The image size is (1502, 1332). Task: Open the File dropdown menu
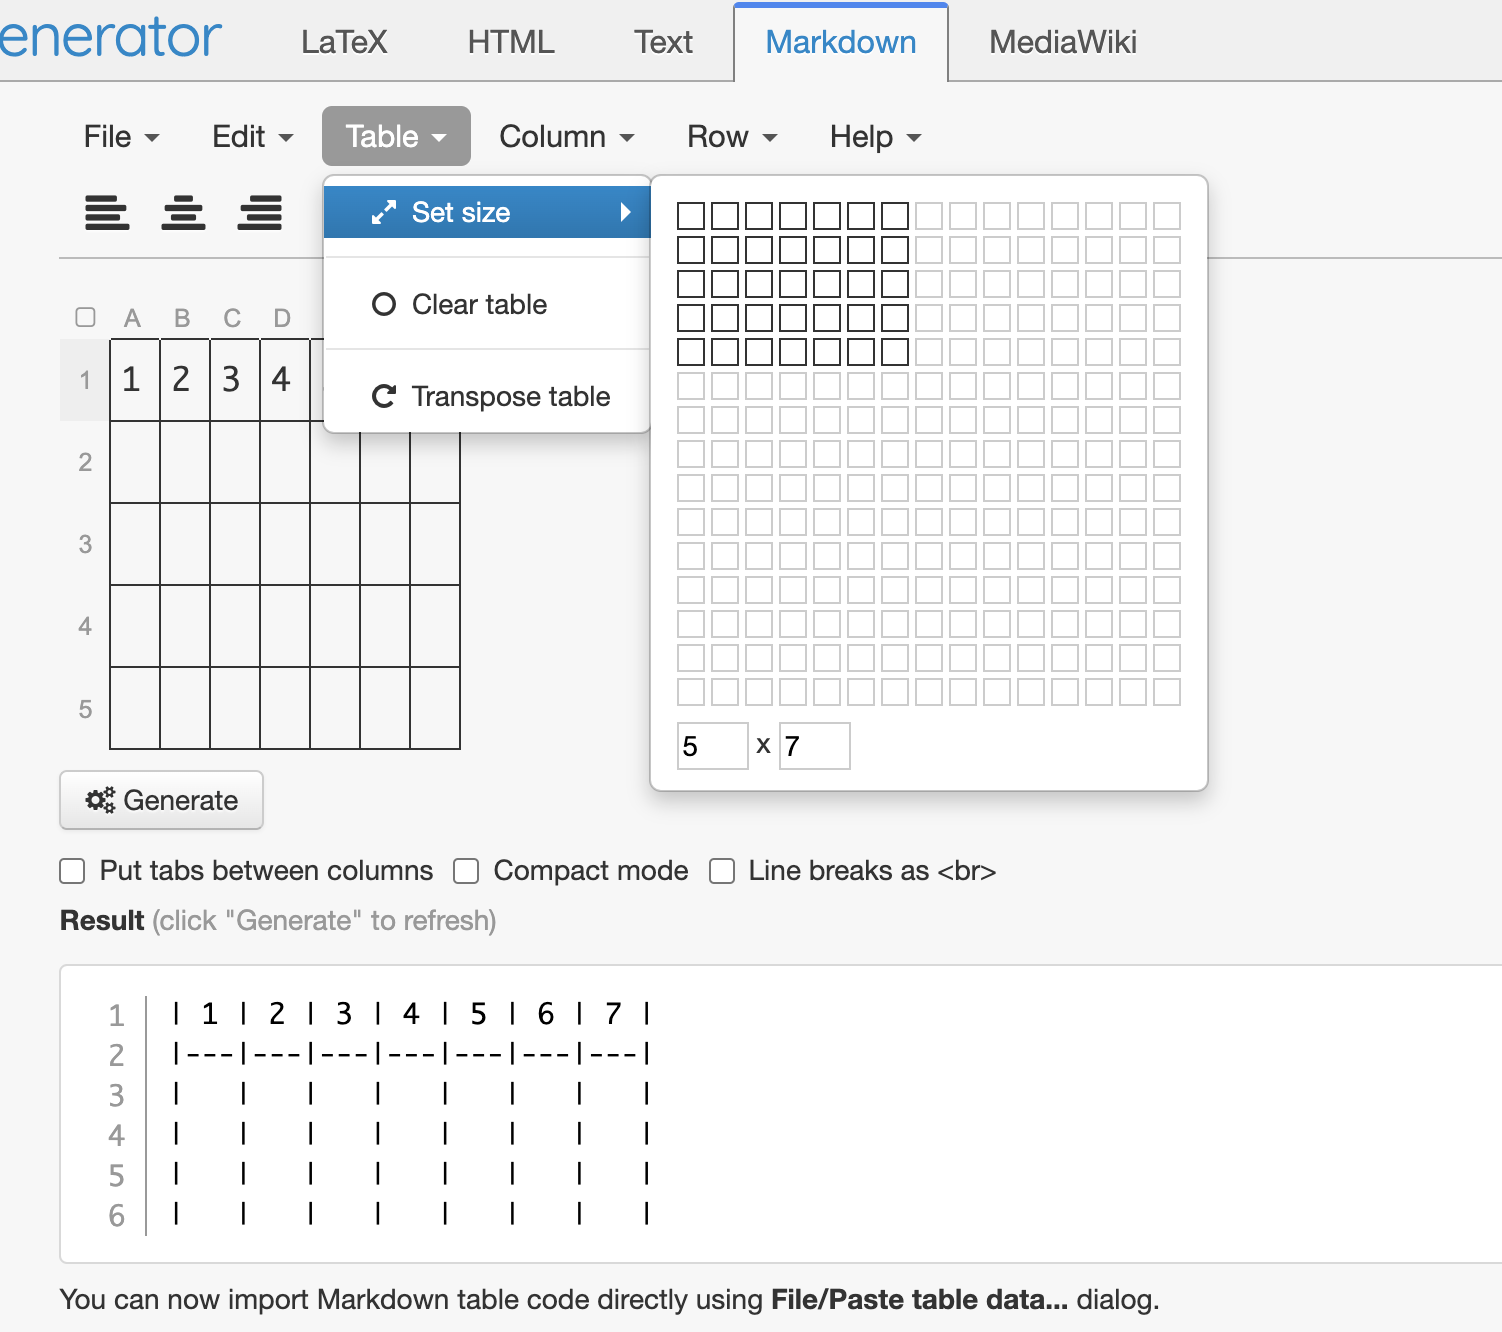coord(121,137)
